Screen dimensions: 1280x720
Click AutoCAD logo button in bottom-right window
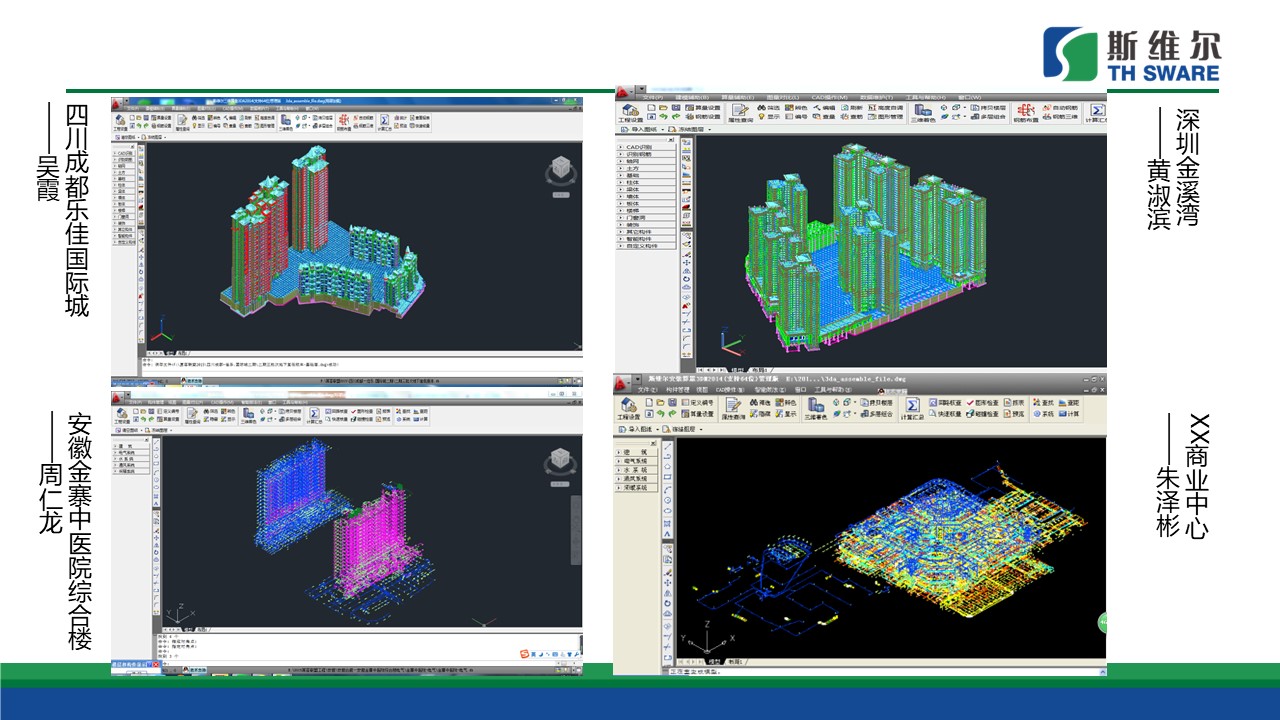[x=622, y=383]
